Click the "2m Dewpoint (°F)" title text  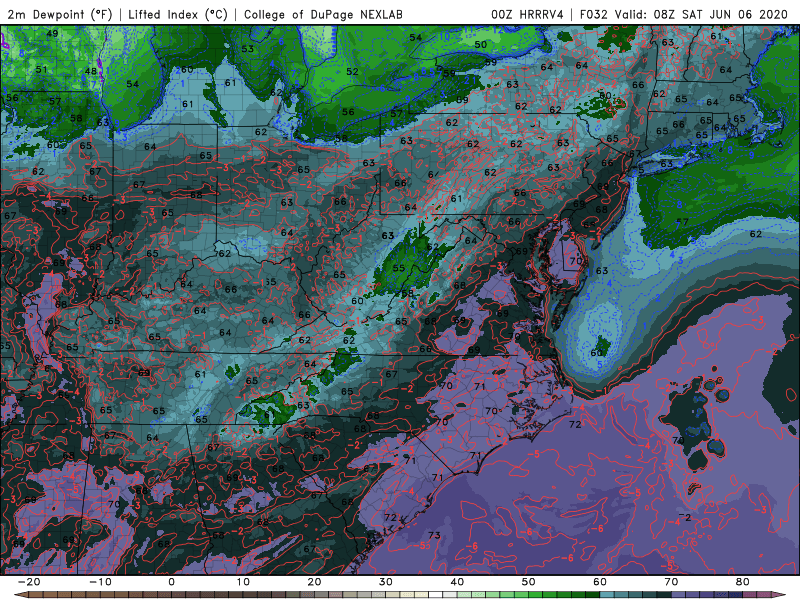(x=59, y=15)
